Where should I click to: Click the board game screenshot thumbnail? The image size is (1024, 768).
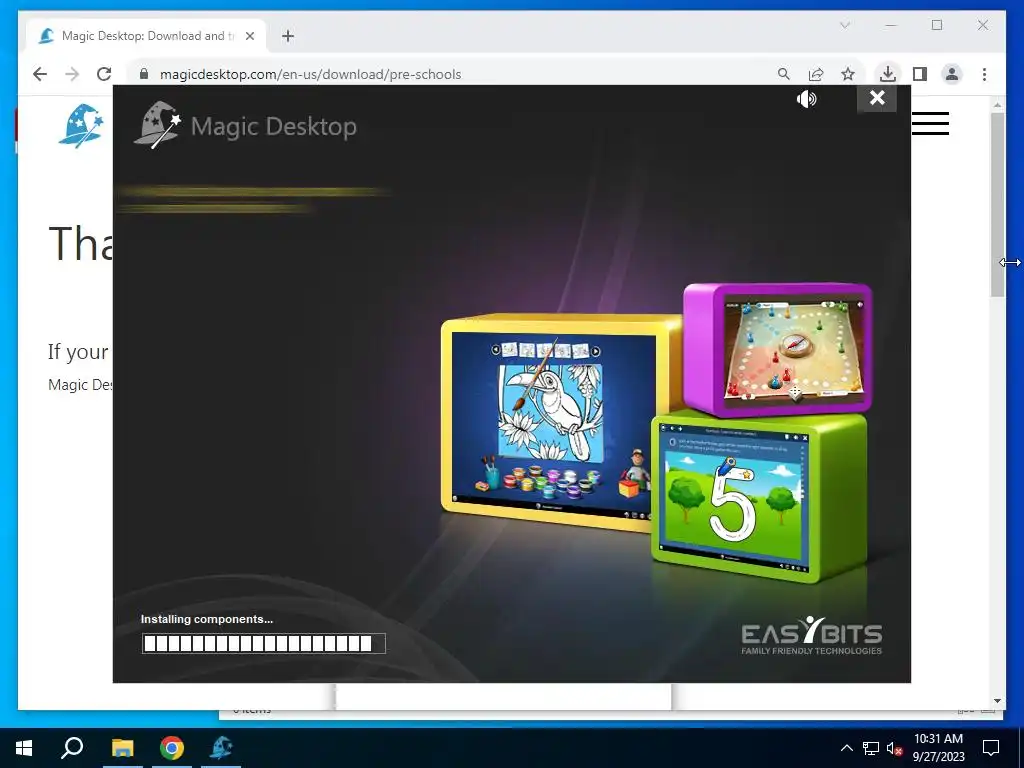(x=778, y=349)
